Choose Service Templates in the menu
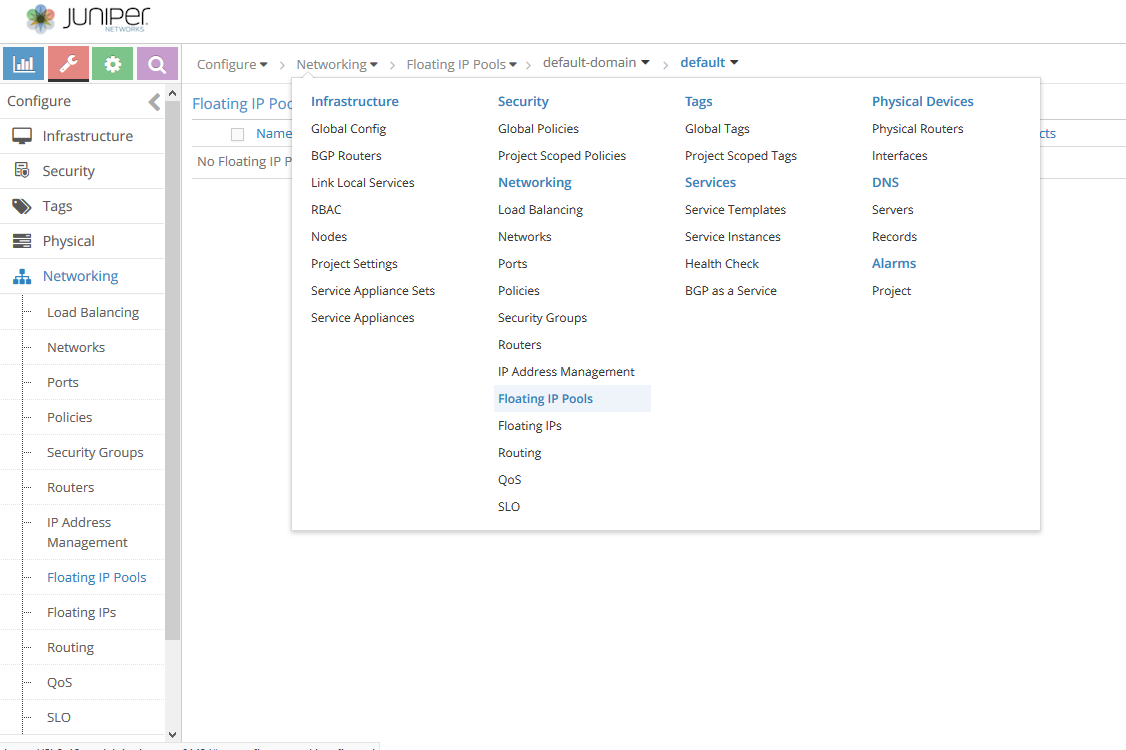The height and width of the screenshot is (750, 1126). [x=735, y=210]
